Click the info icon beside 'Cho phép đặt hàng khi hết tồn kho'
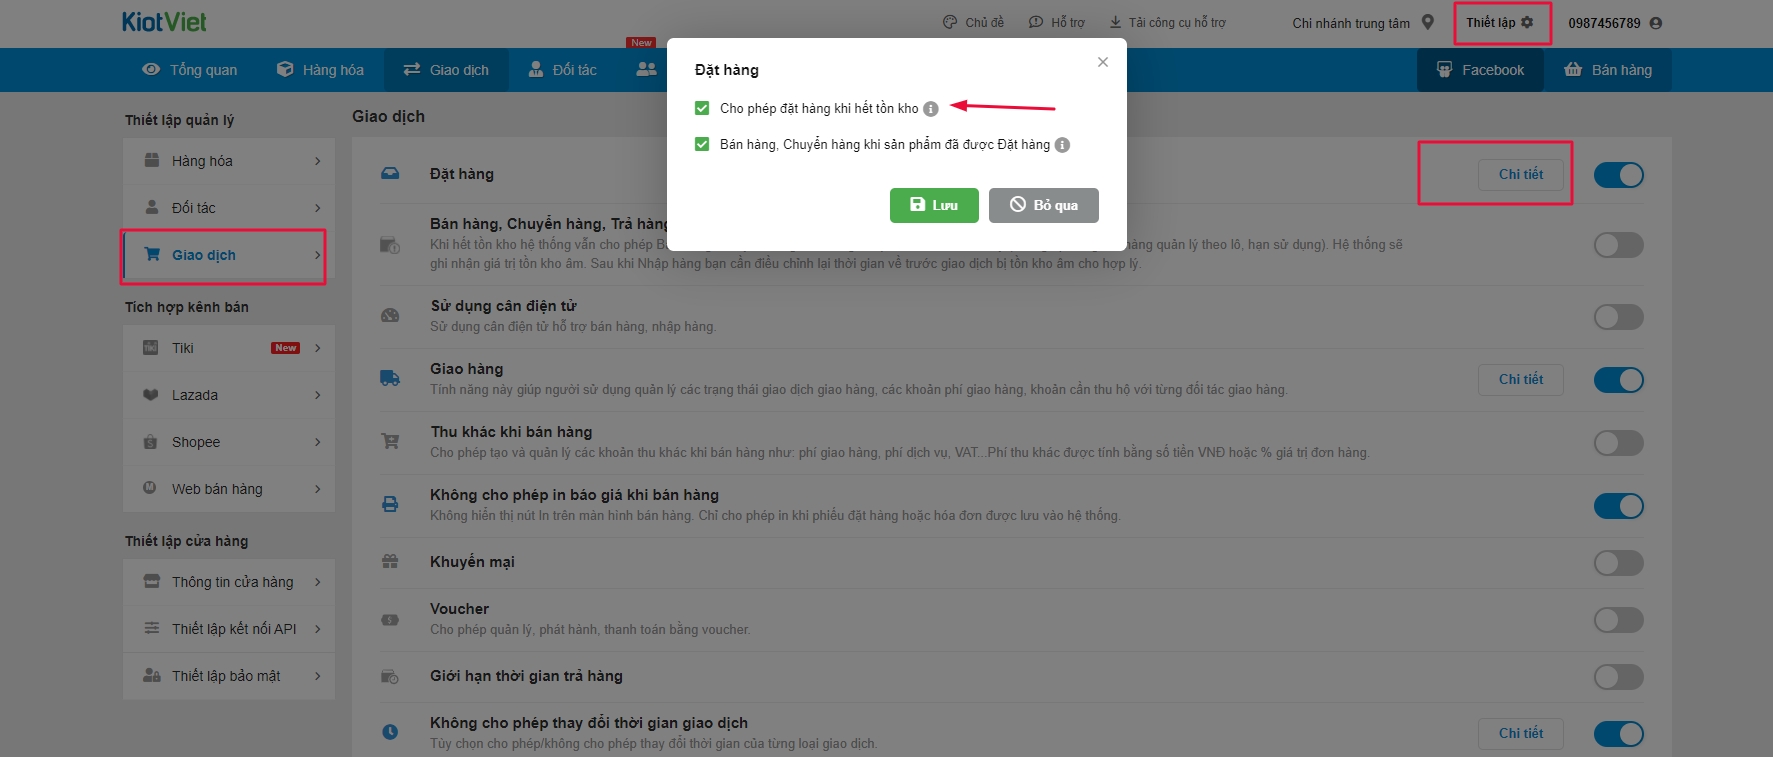The width and height of the screenshot is (1773, 757). [930, 109]
